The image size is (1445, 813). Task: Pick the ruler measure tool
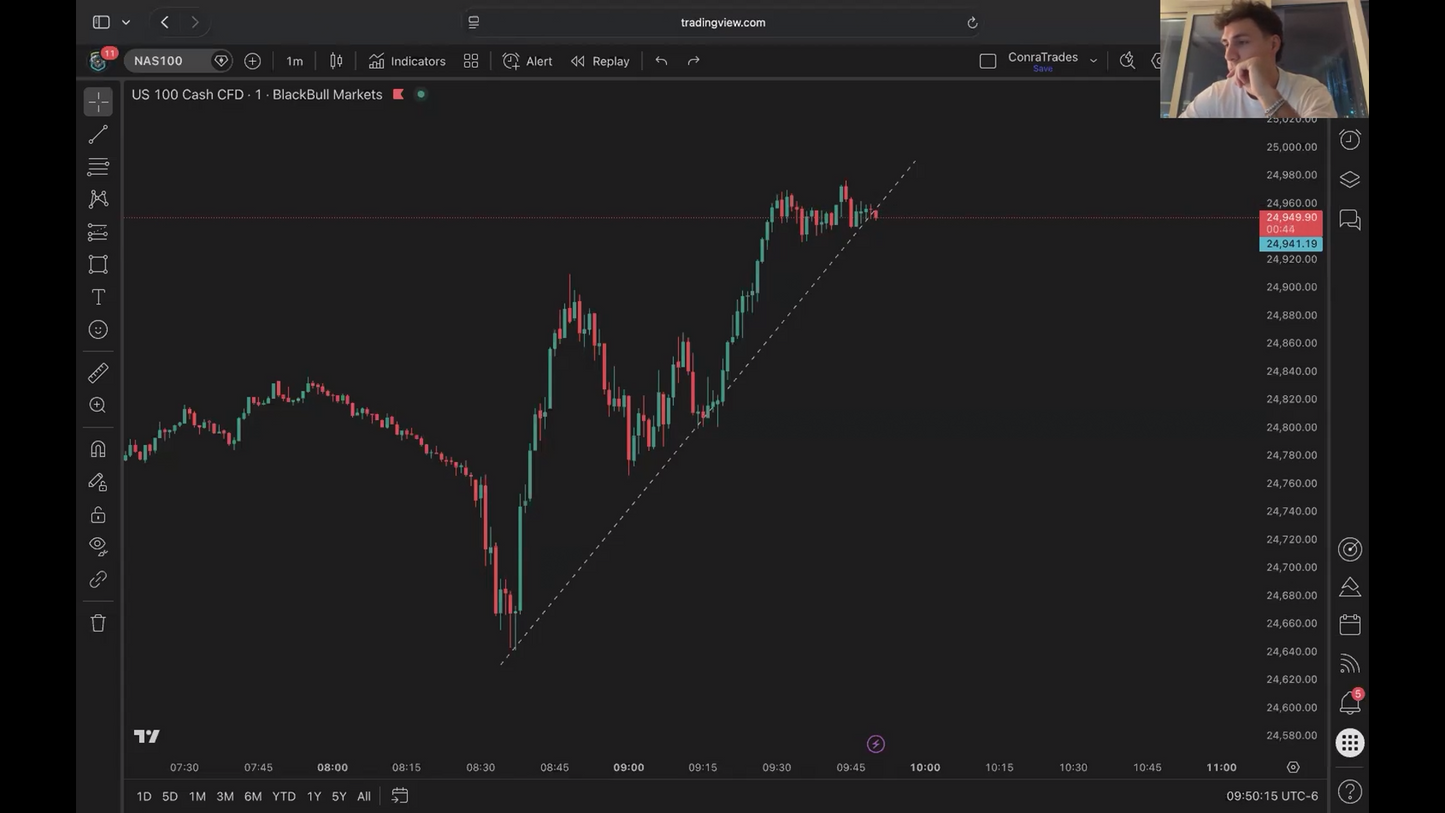(x=98, y=373)
